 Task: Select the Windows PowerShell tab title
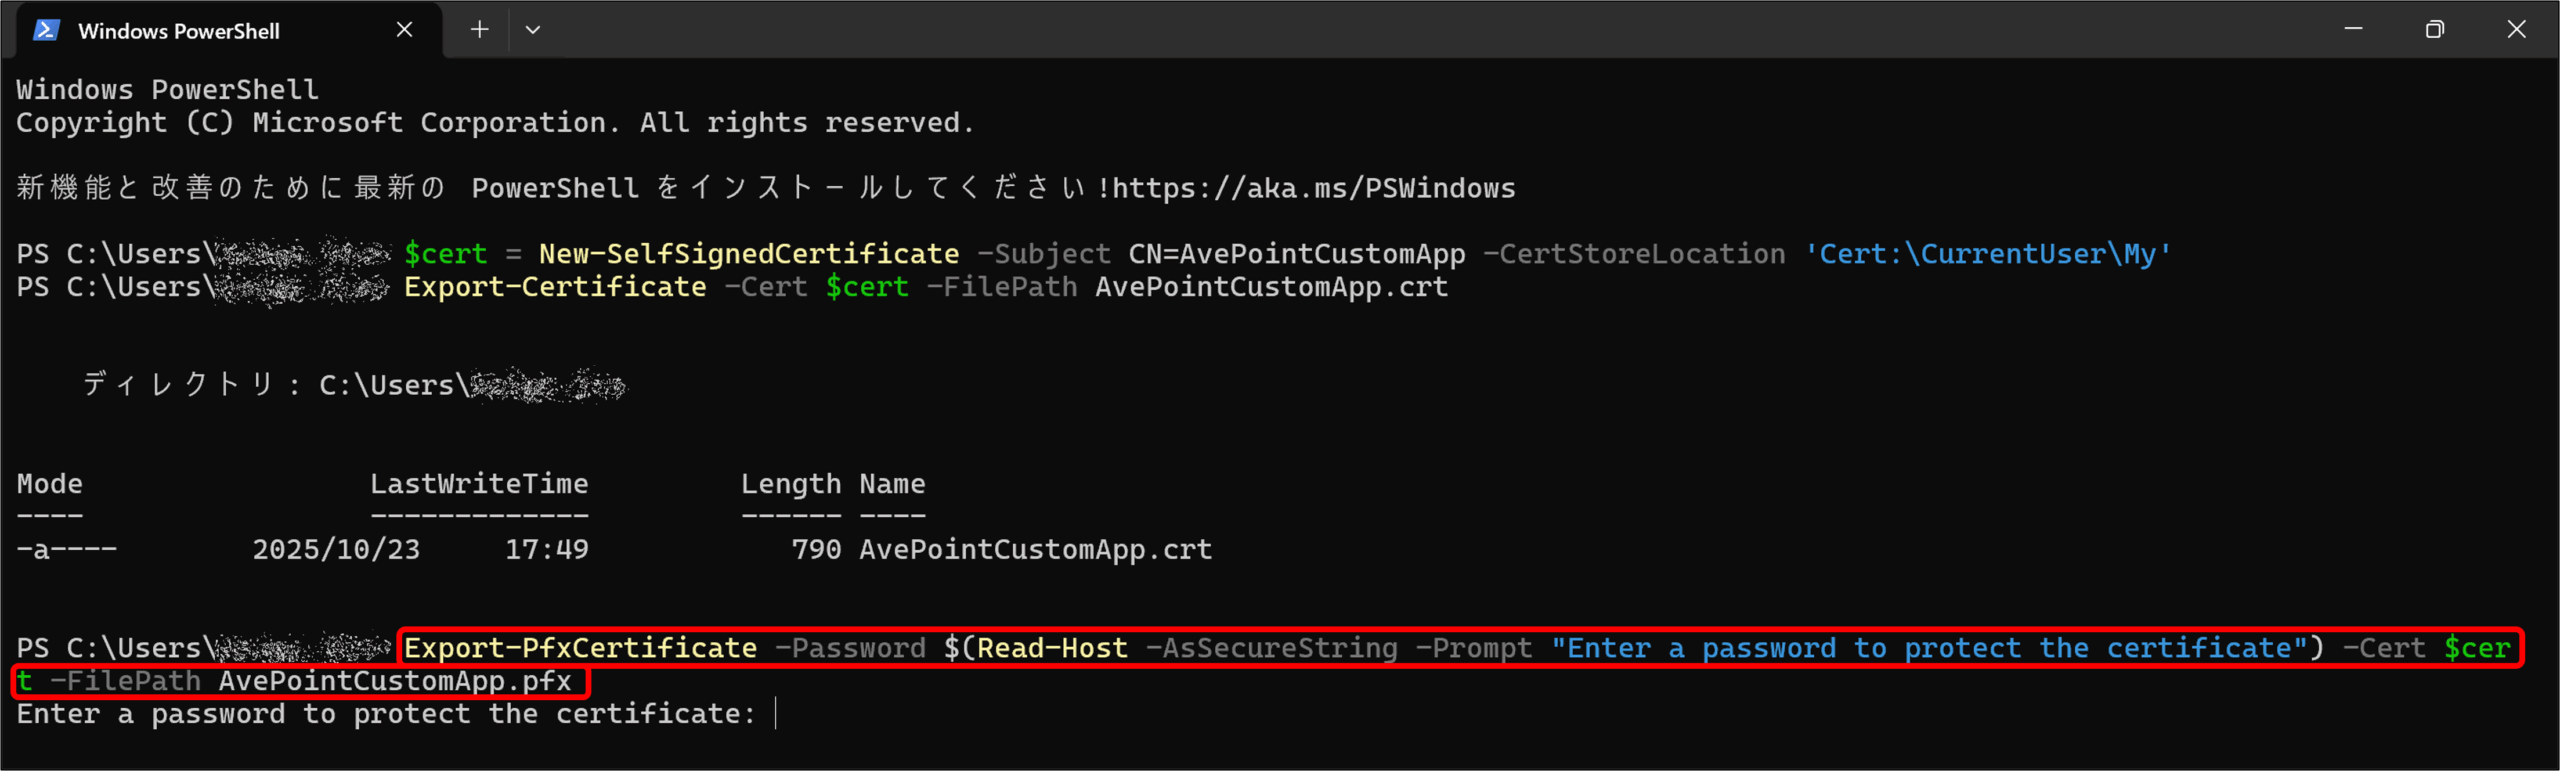coord(179,31)
